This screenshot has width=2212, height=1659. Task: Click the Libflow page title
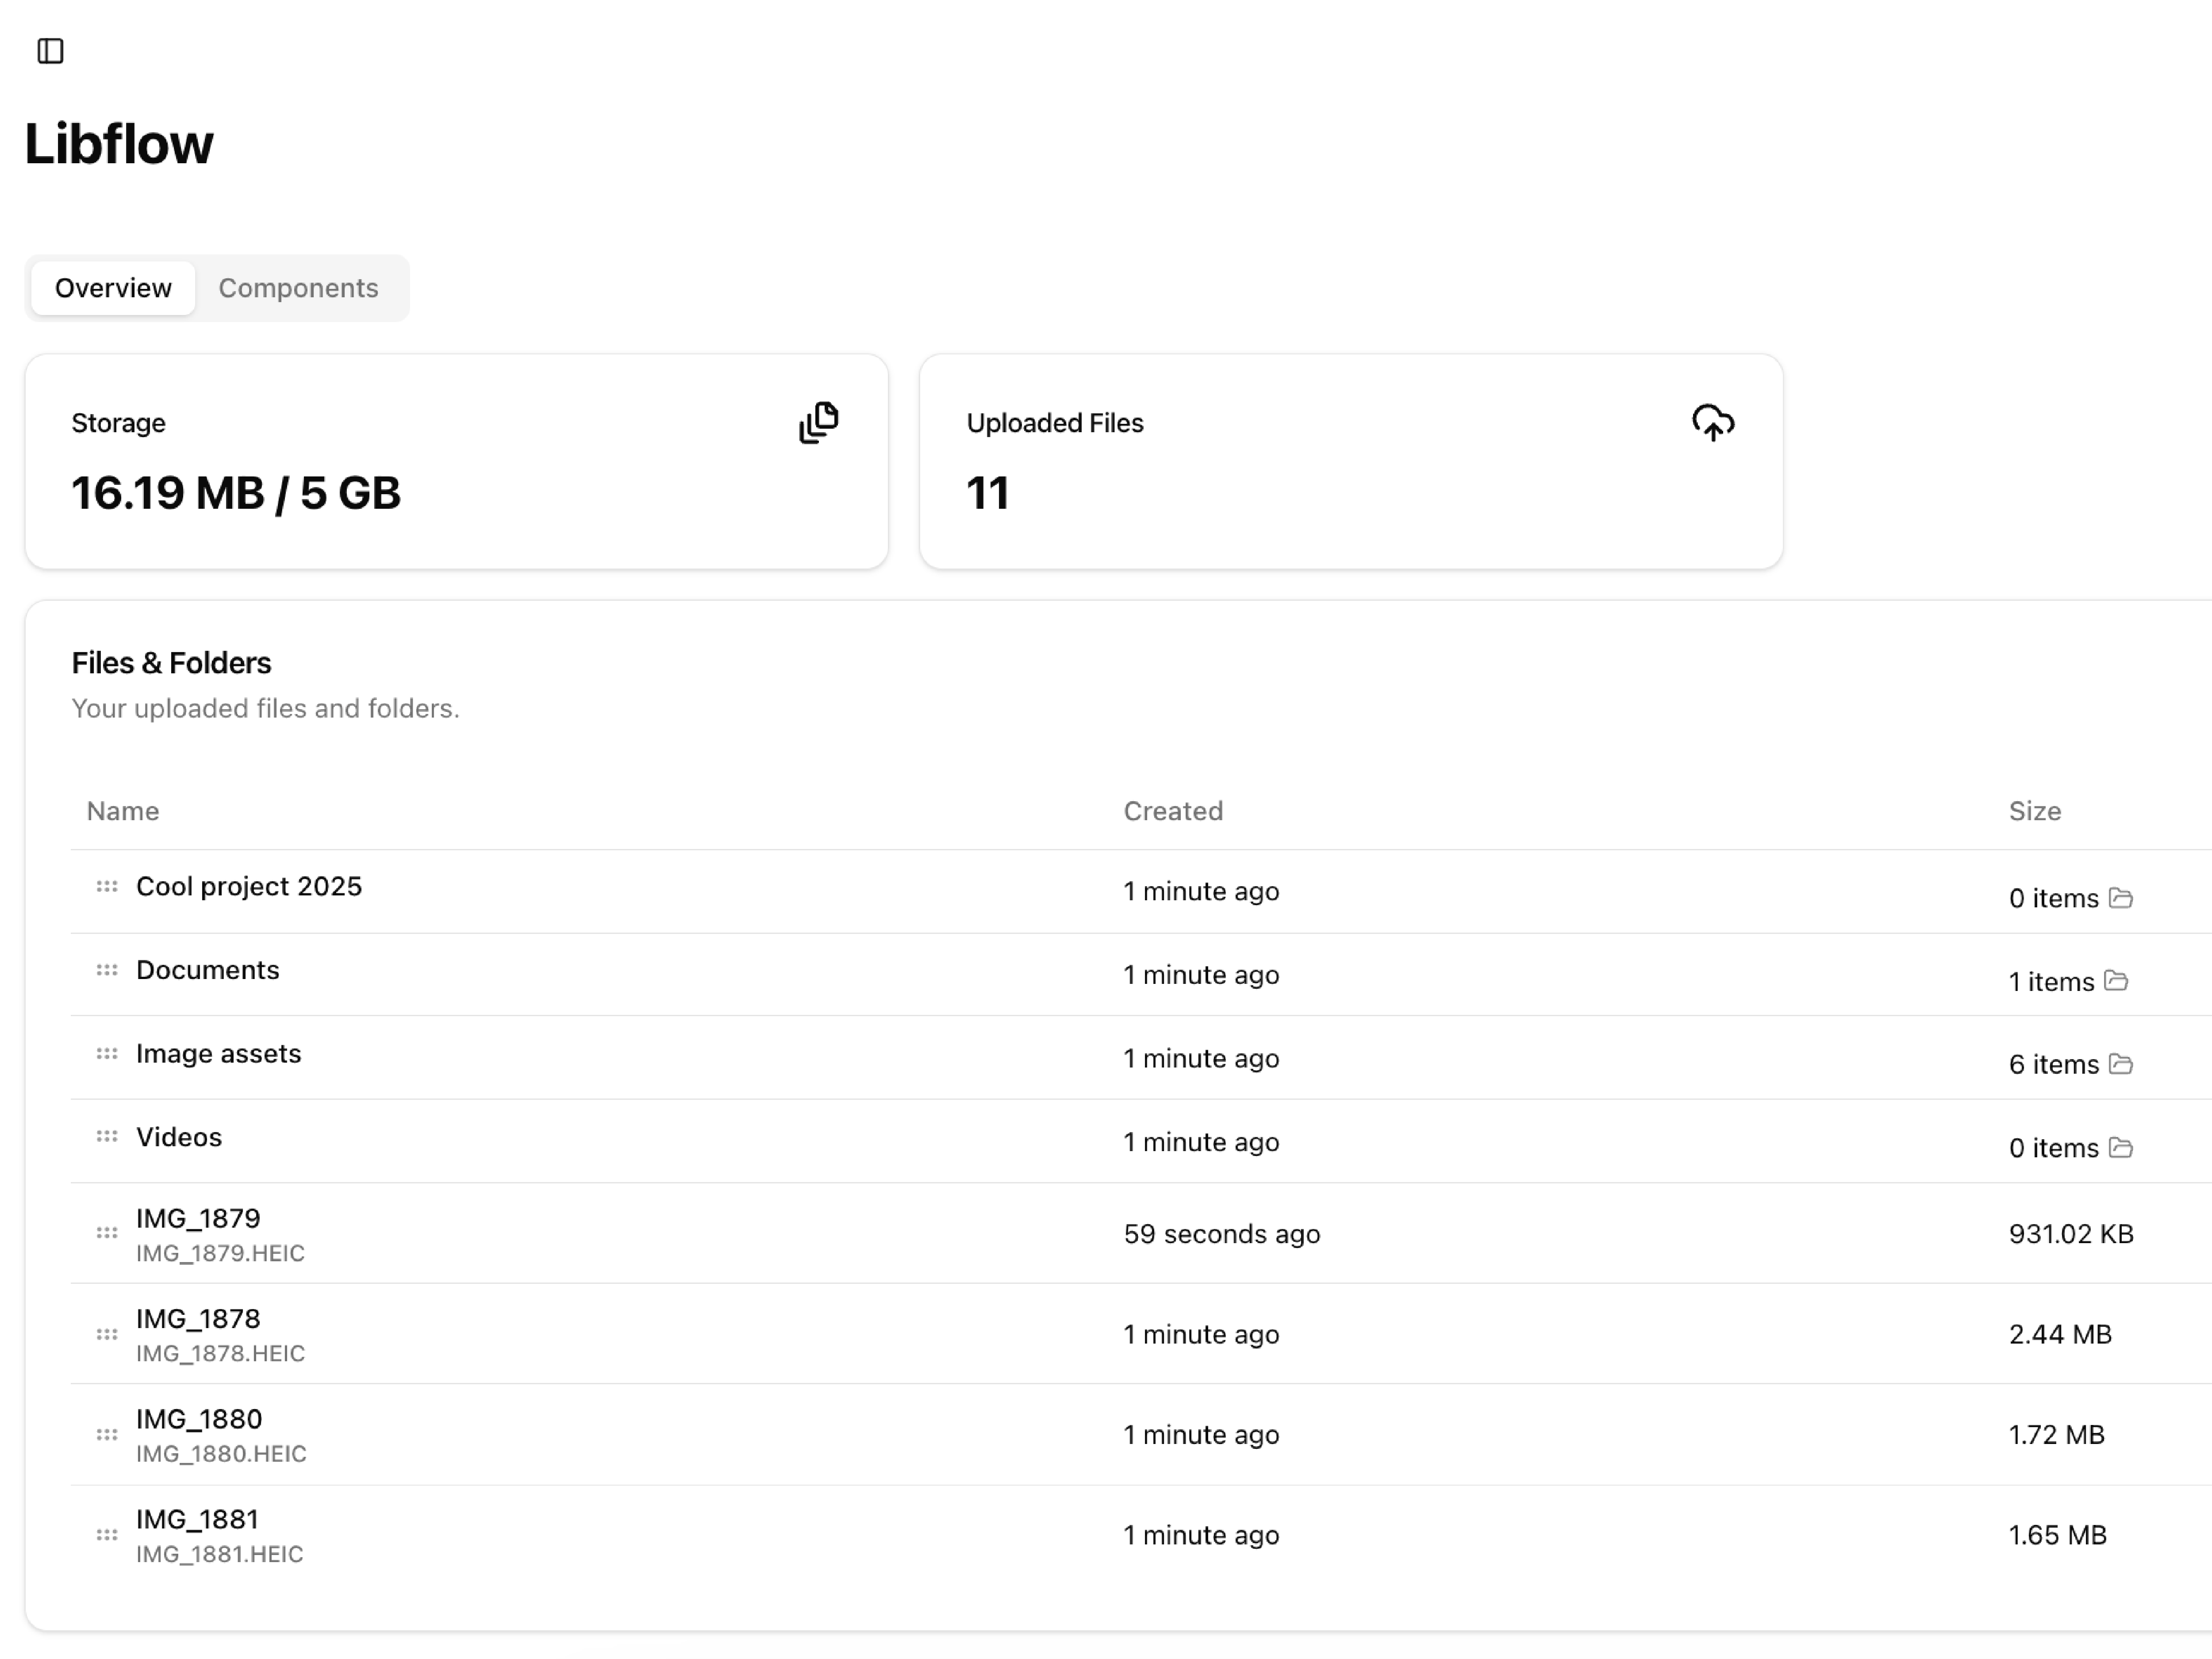pyautogui.click(x=119, y=144)
